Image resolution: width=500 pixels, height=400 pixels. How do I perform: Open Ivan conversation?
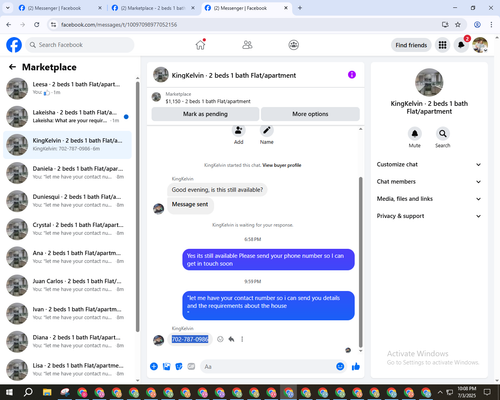[67, 313]
